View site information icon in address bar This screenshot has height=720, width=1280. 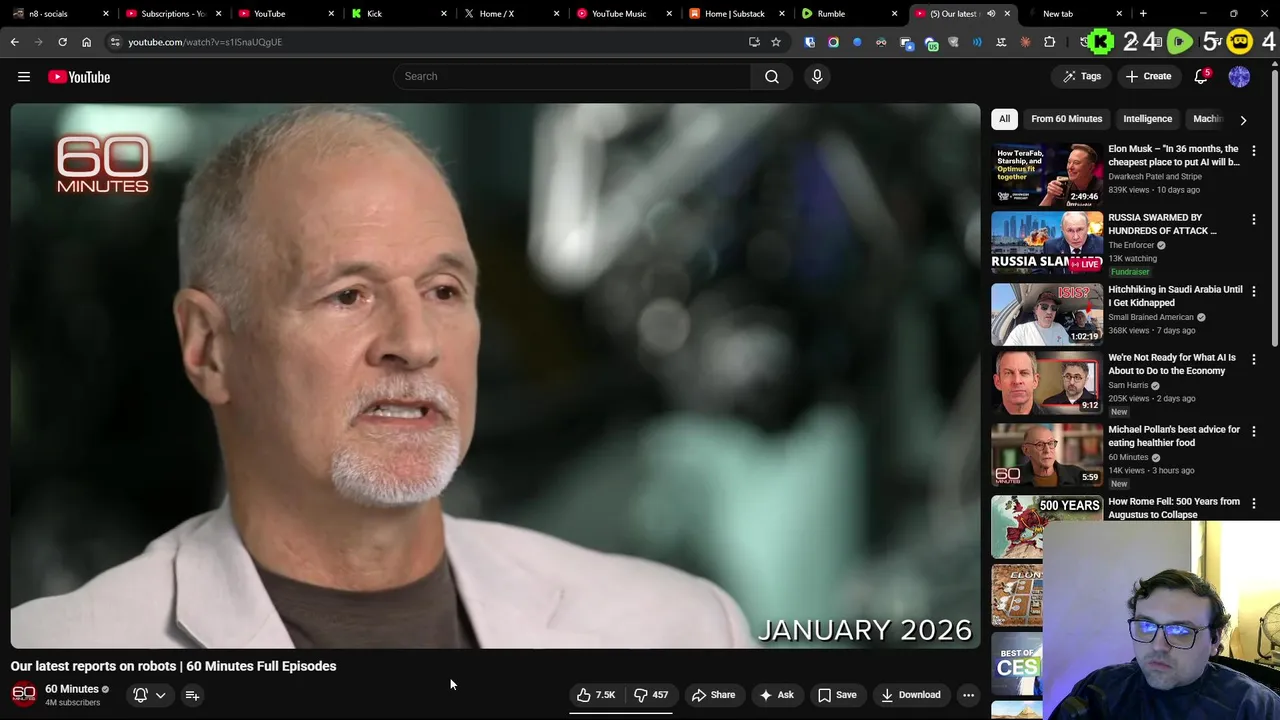[x=115, y=42]
